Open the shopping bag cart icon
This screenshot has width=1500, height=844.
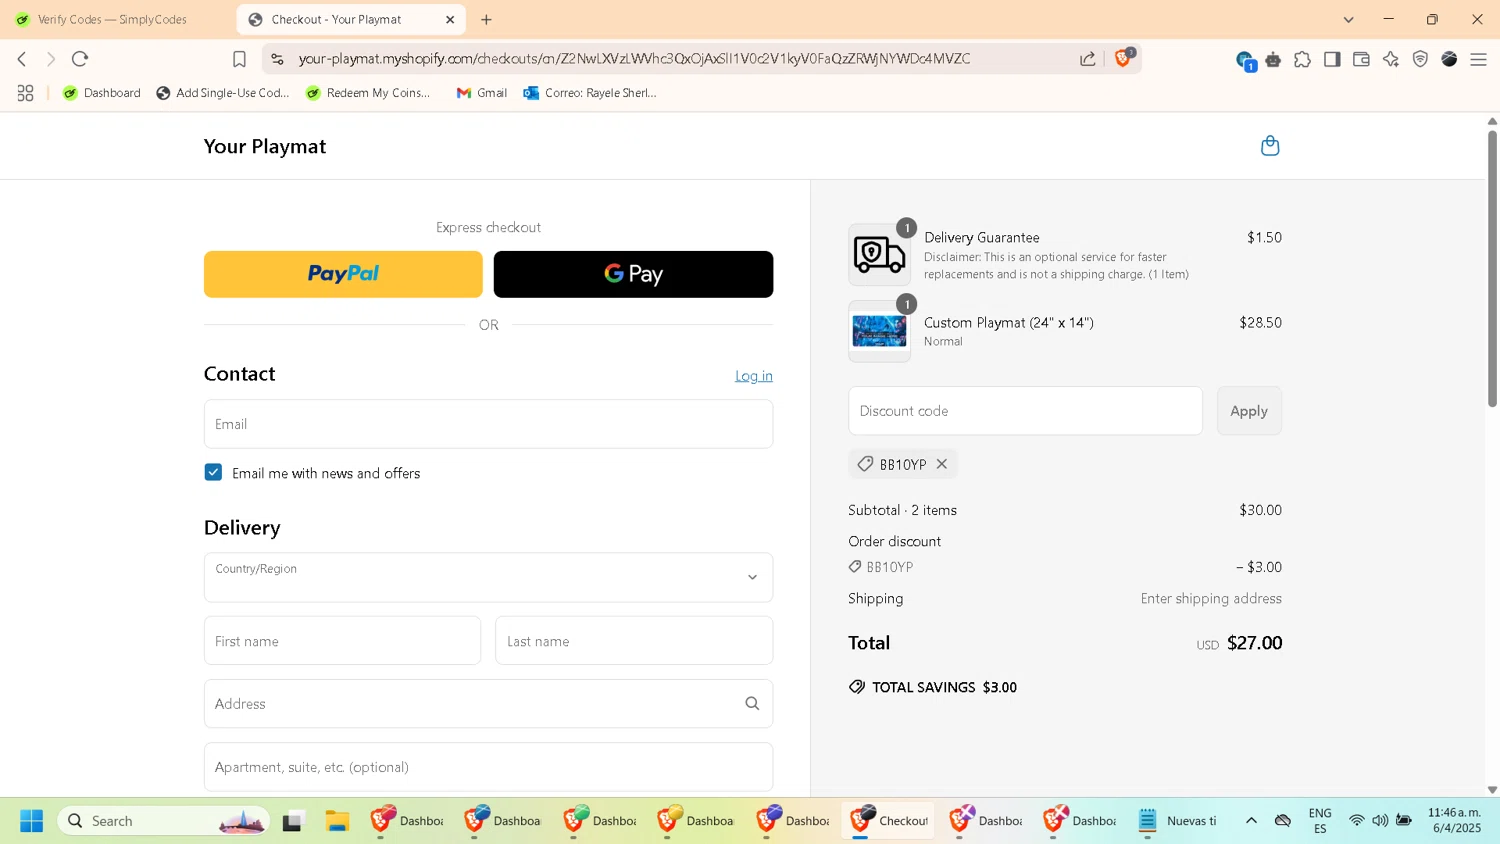tap(1270, 146)
